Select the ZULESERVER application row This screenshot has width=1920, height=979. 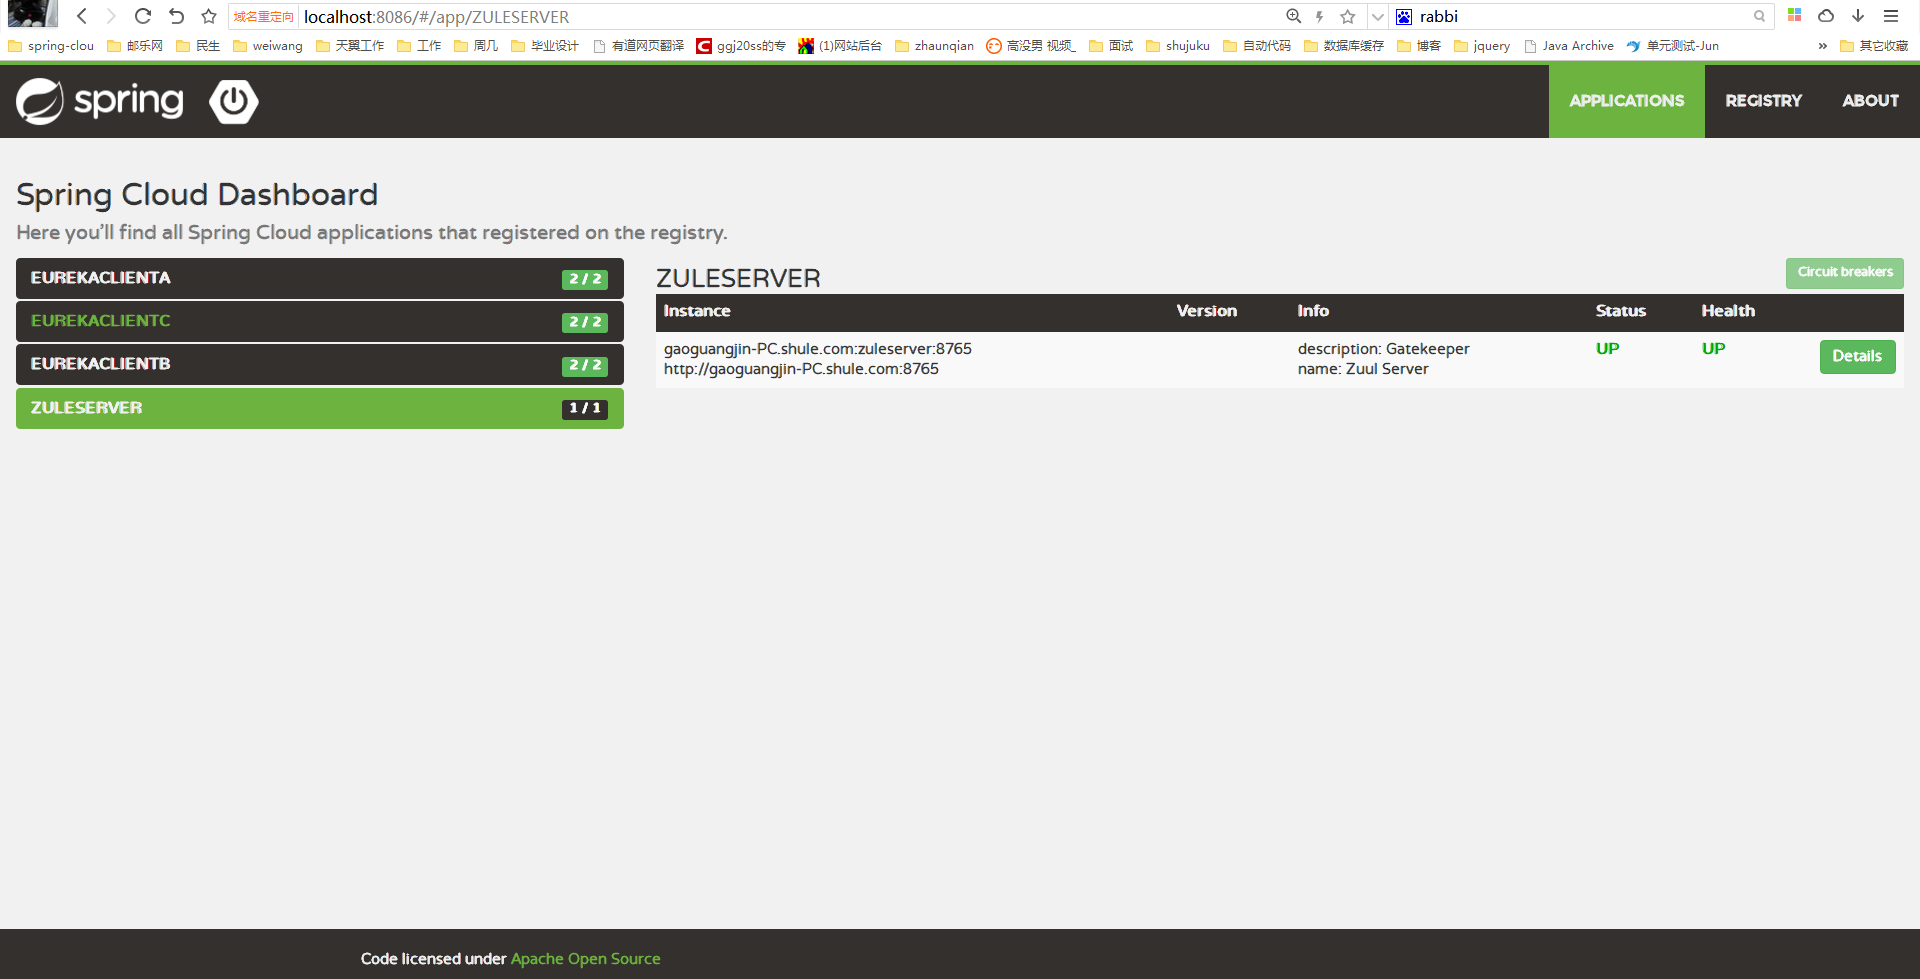pyautogui.click(x=320, y=408)
